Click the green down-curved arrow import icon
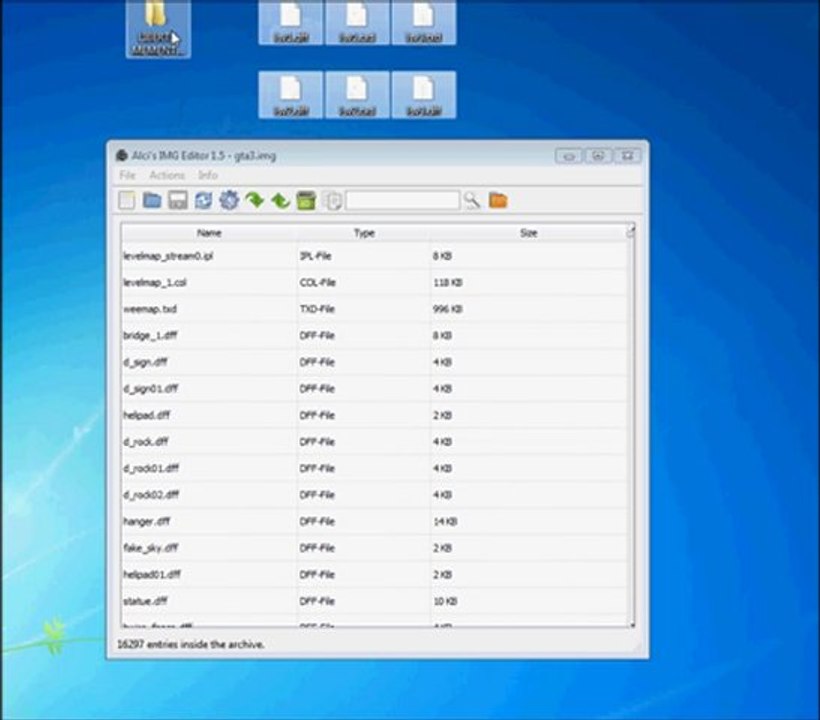The height and width of the screenshot is (720, 820). [255, 200]
